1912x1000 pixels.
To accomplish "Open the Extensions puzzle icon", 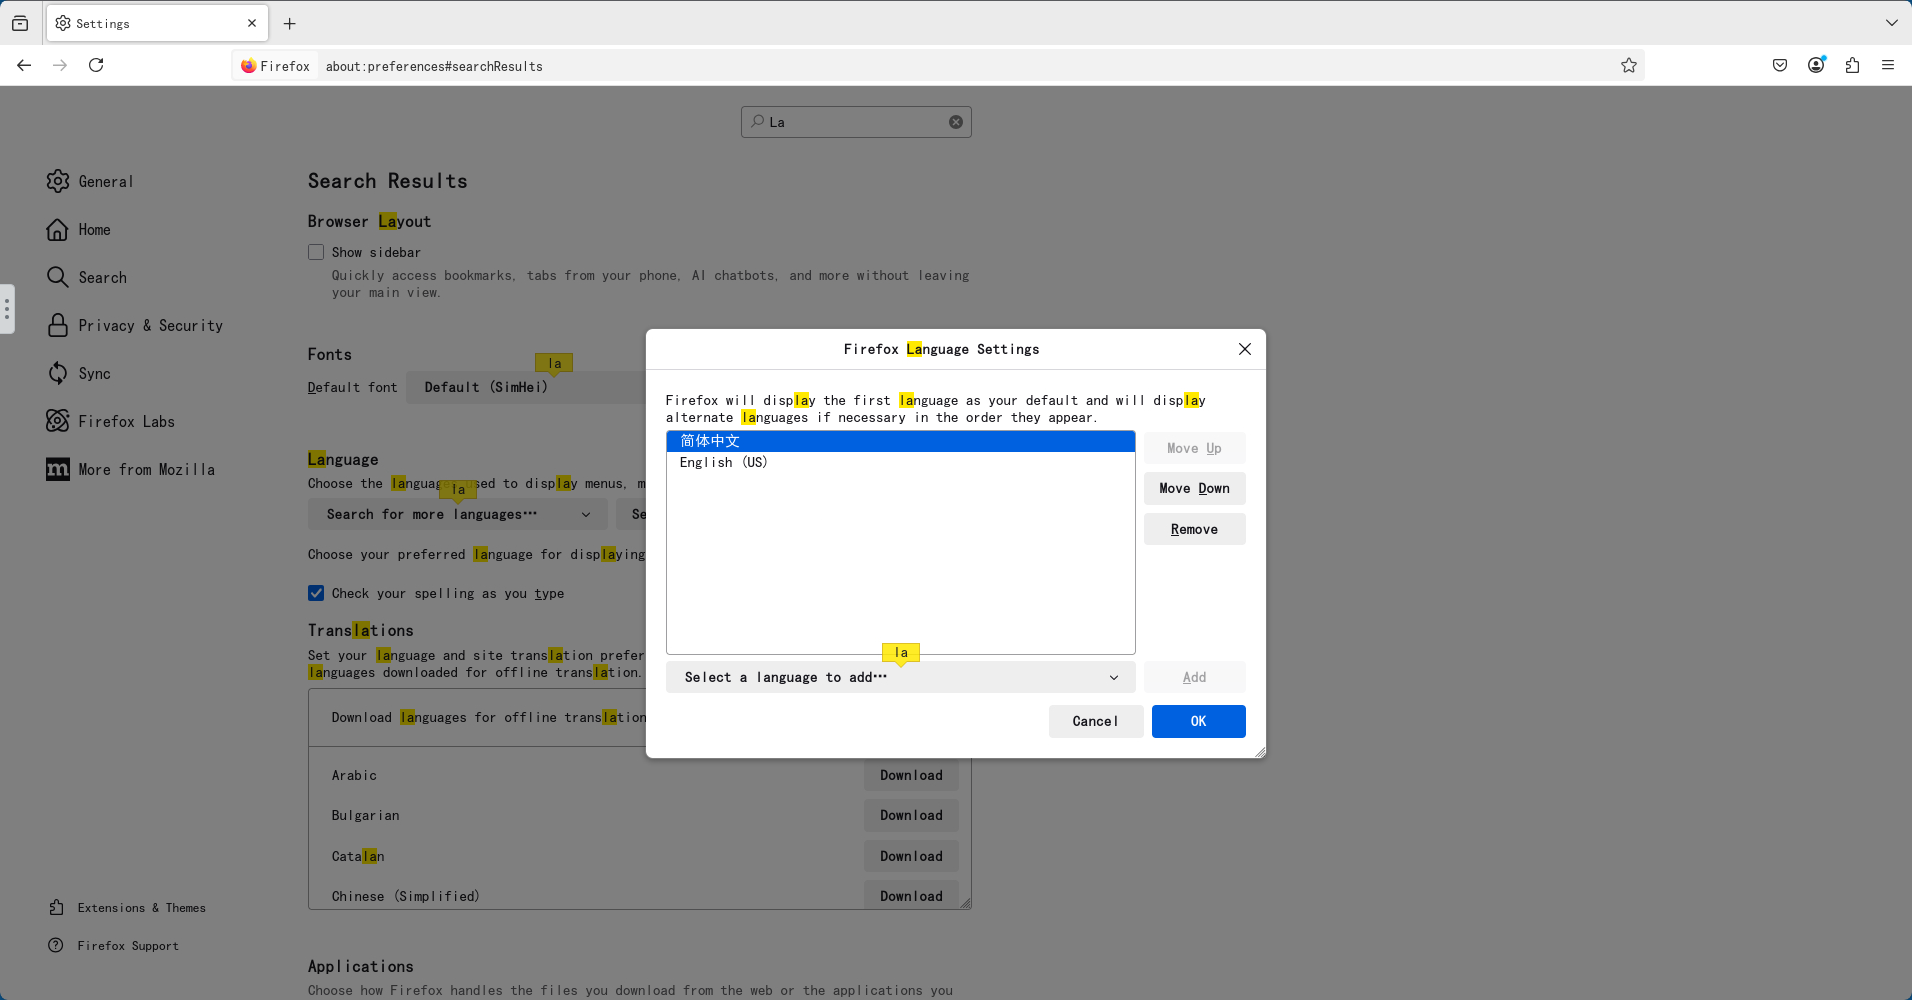I will tap(1852, 65).
